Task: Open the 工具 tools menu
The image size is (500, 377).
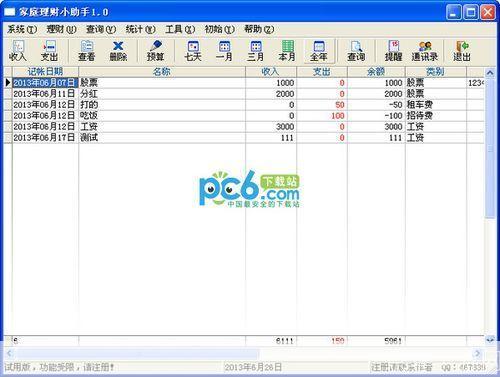Action: coord(180,29)
